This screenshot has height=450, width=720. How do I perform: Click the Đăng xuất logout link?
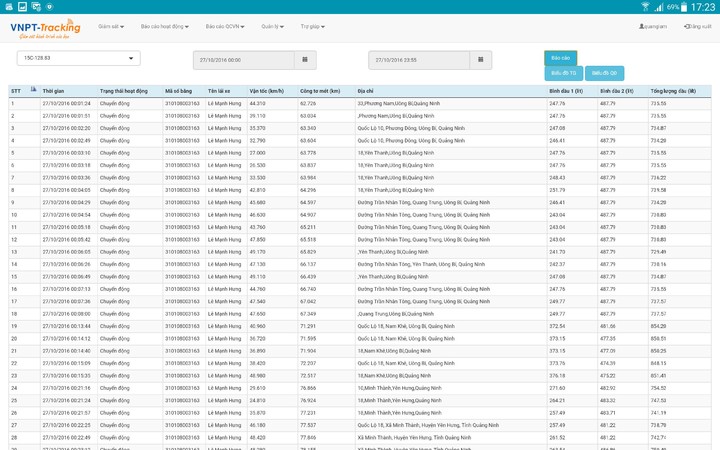point(698,27)
